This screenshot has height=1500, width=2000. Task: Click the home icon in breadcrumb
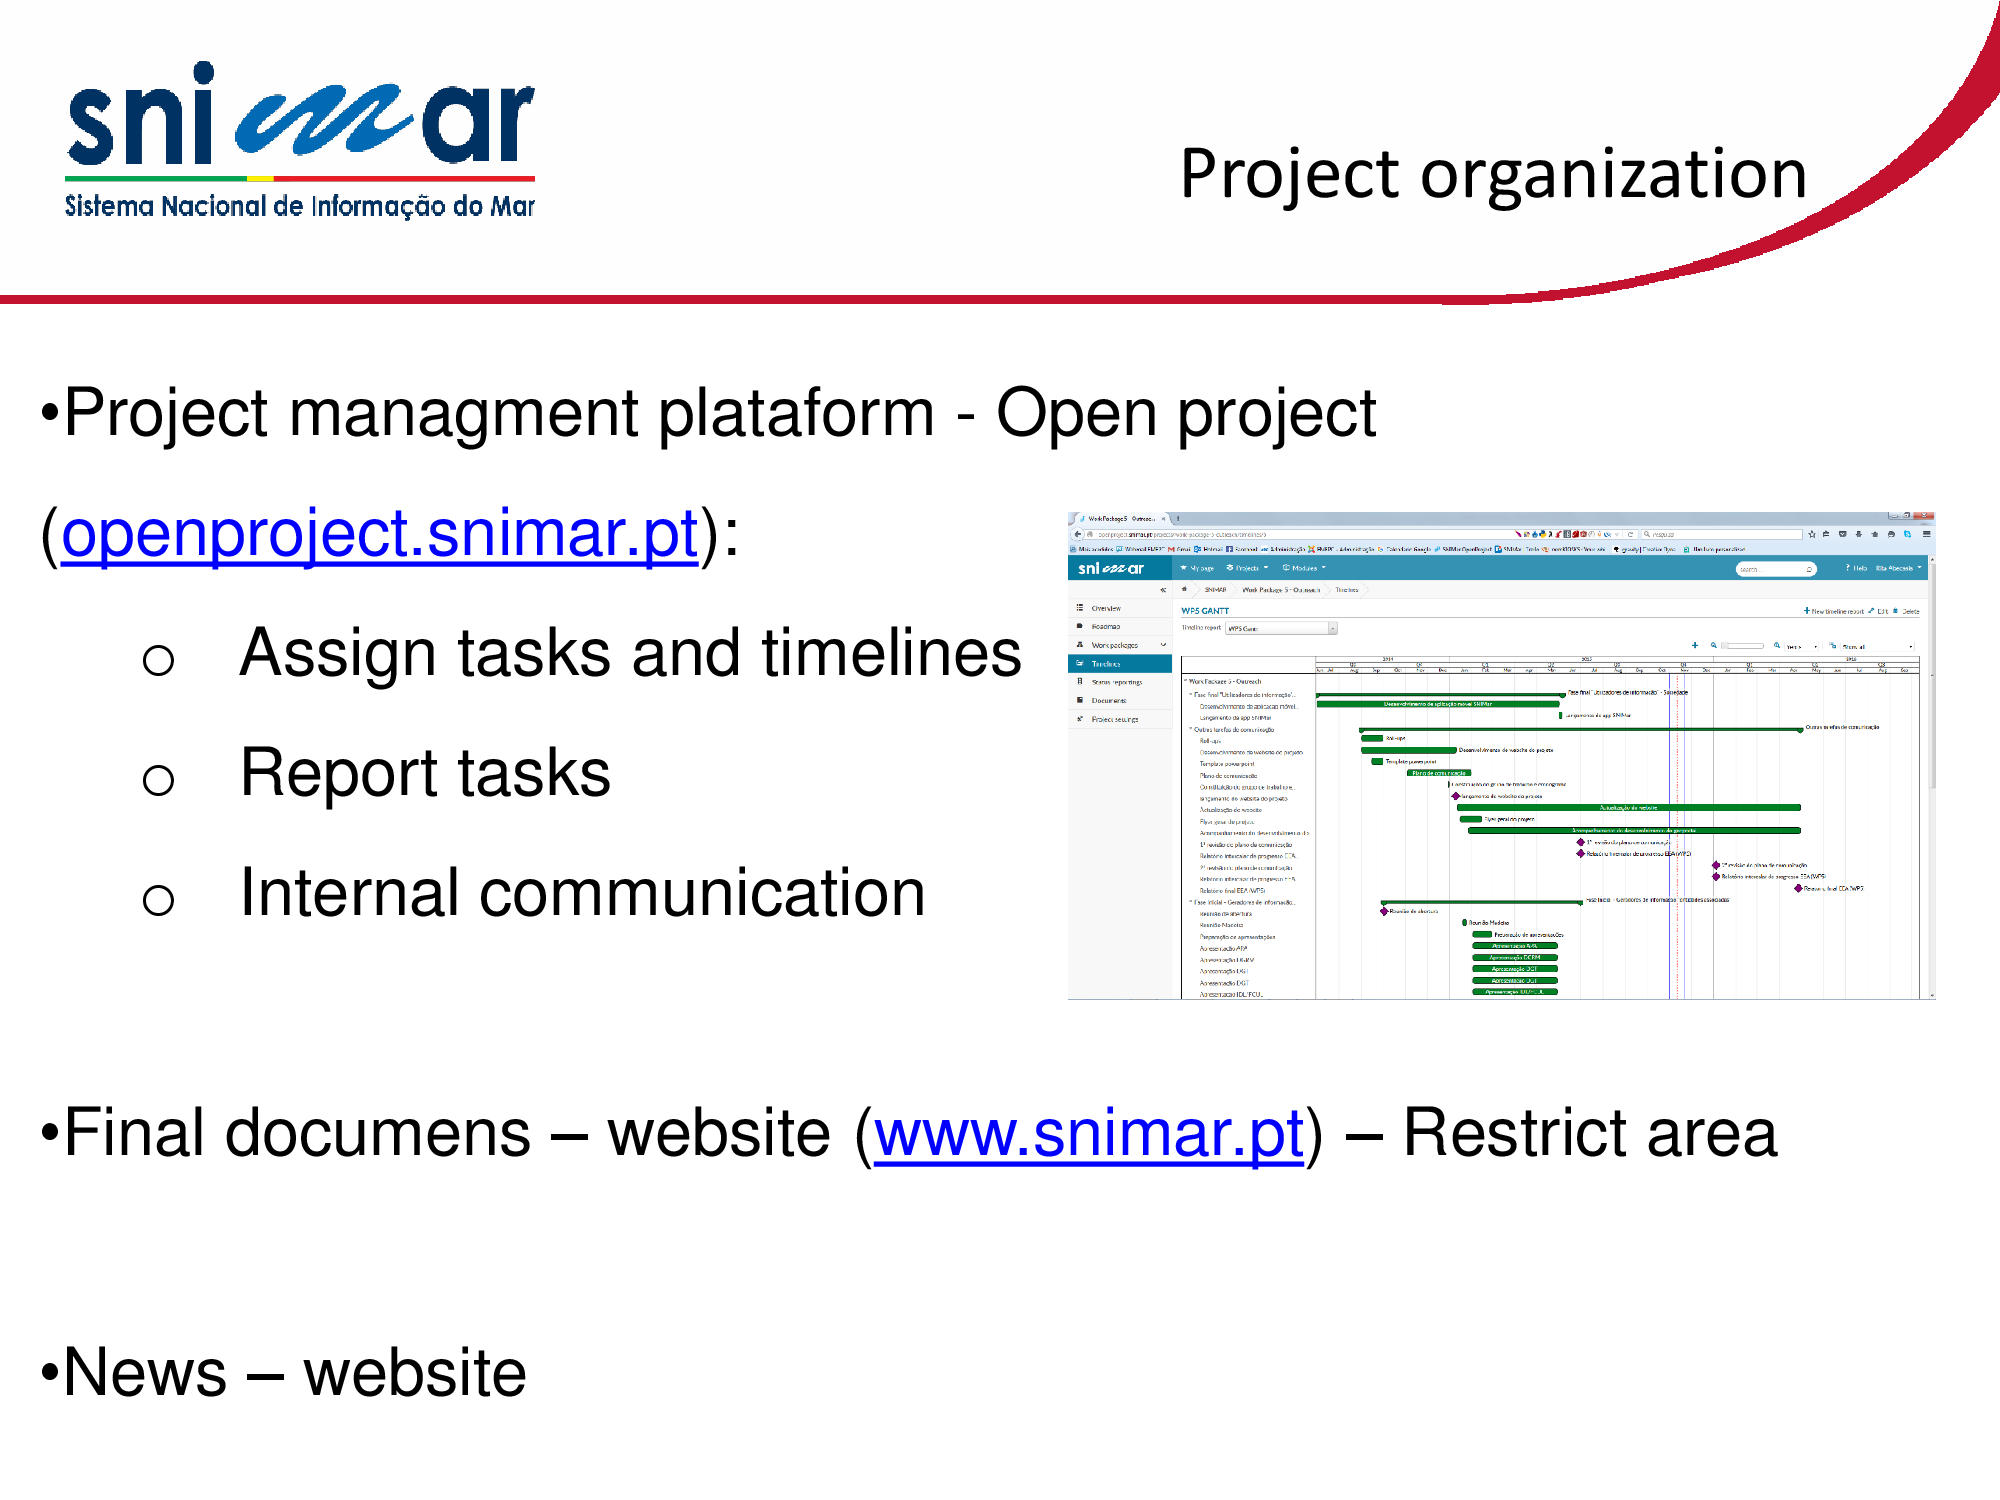tap(1184, 589)
